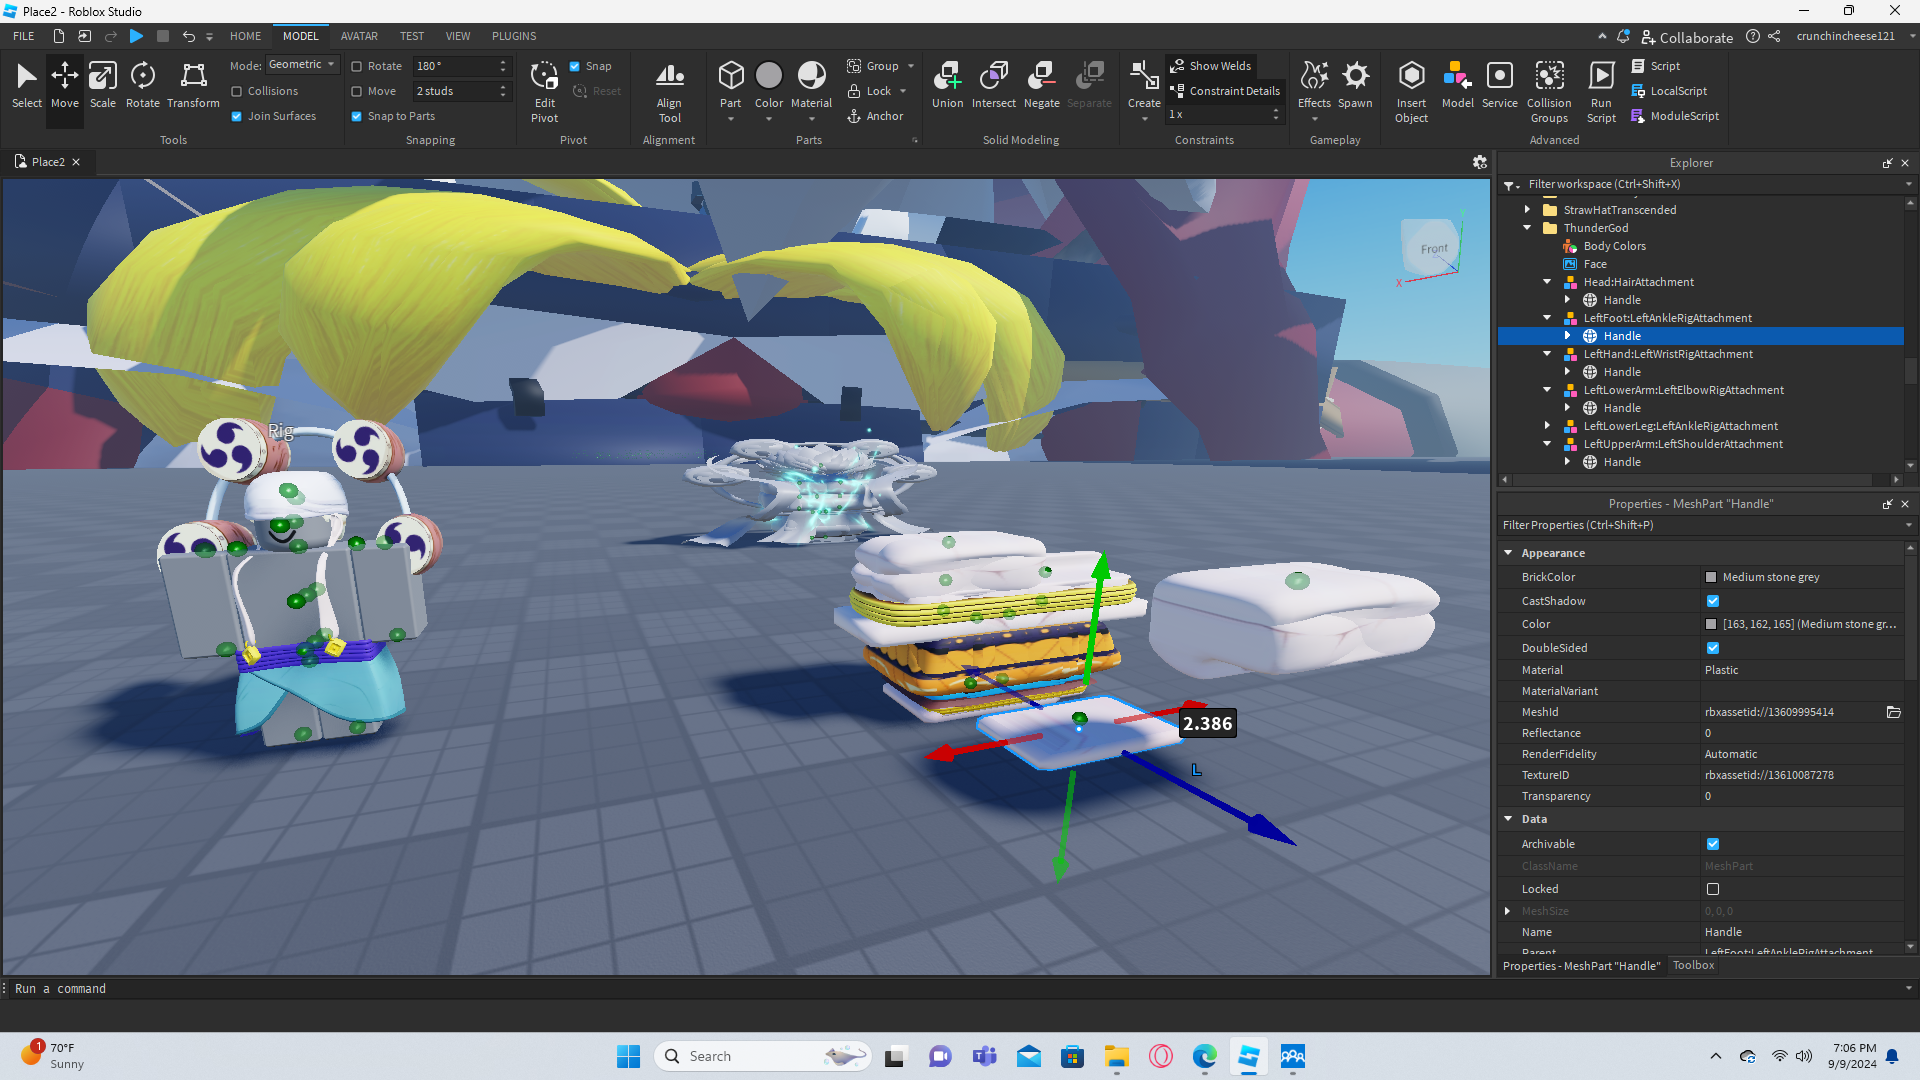Collapse the Appearance properties section
The image size is (1920, 1080).
1508,553
